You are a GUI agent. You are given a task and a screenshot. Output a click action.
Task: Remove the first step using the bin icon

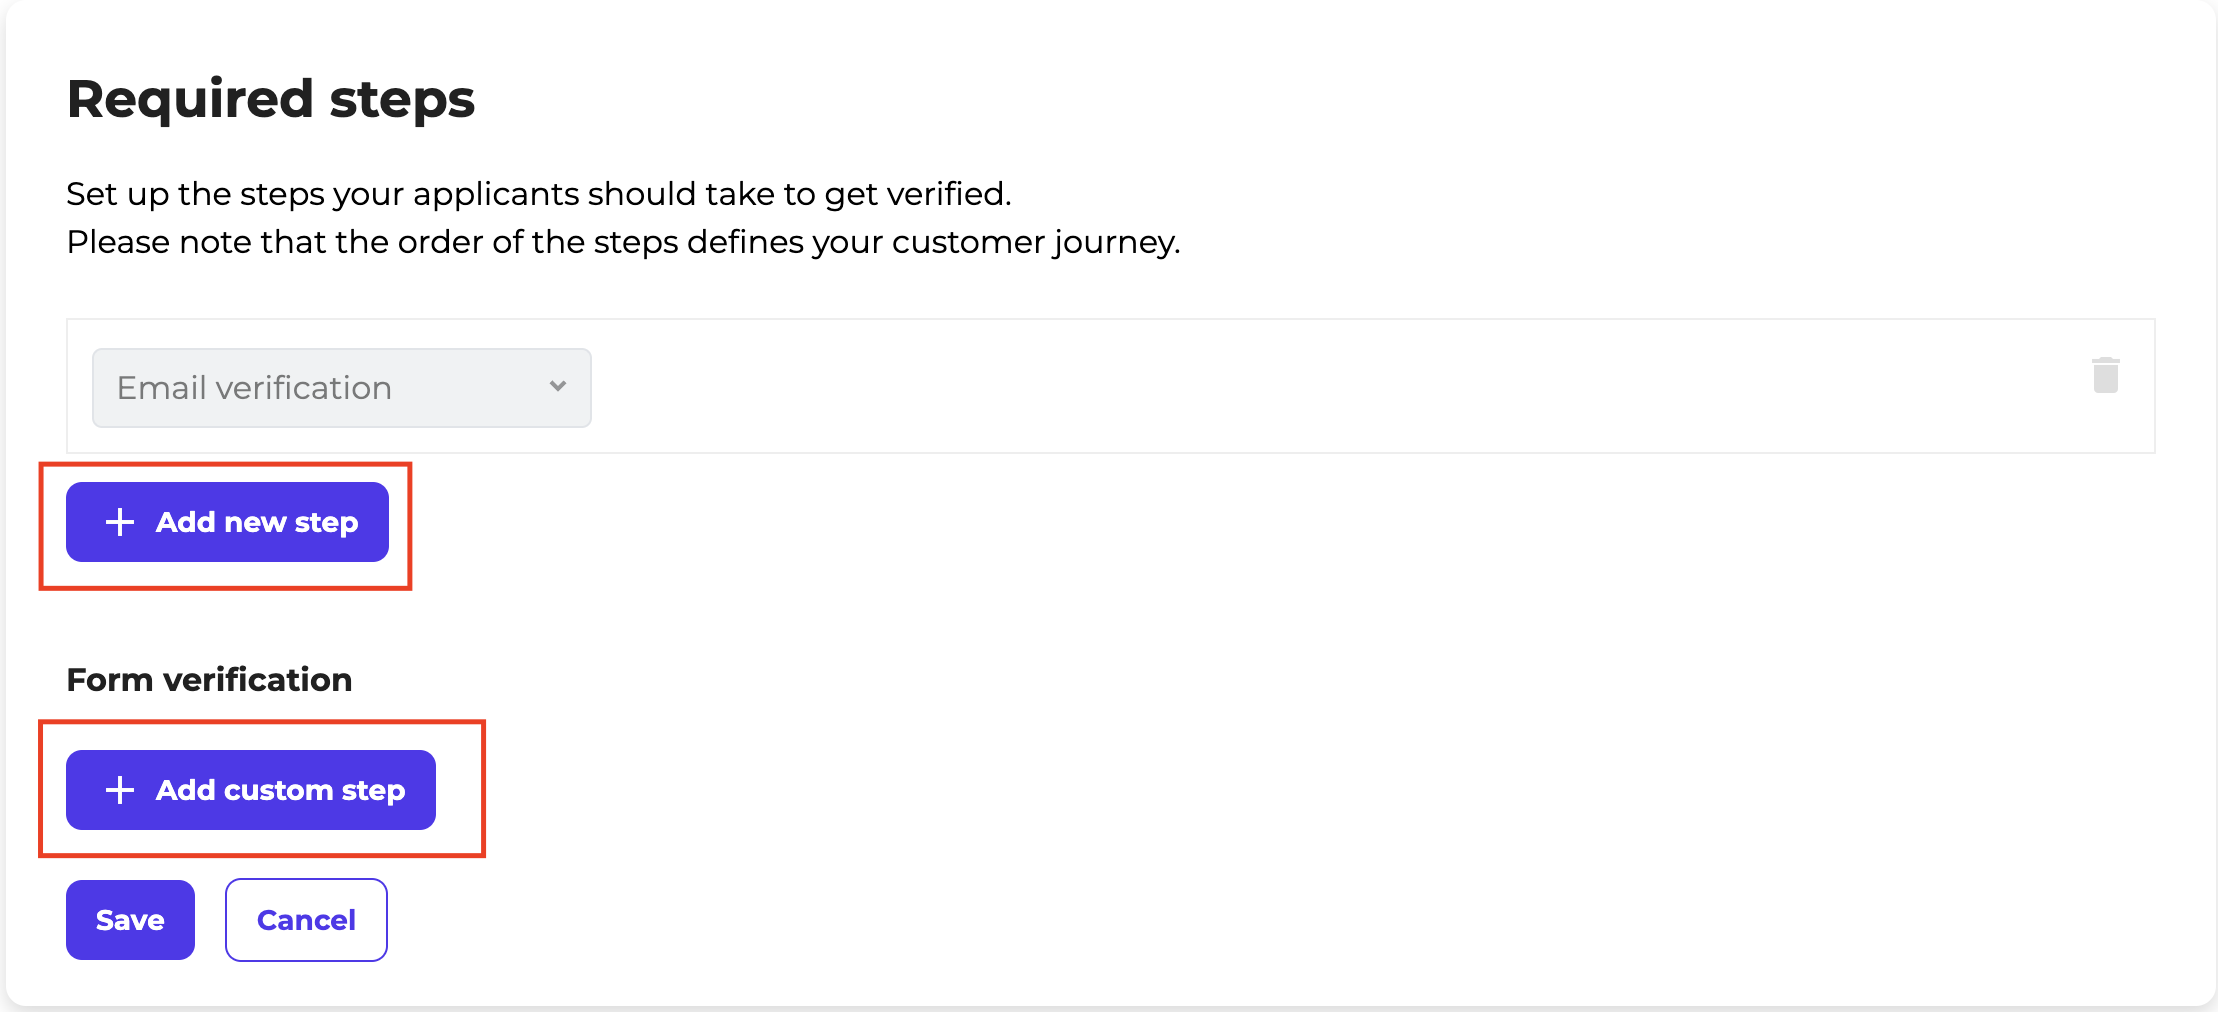tap(2105, 376)
